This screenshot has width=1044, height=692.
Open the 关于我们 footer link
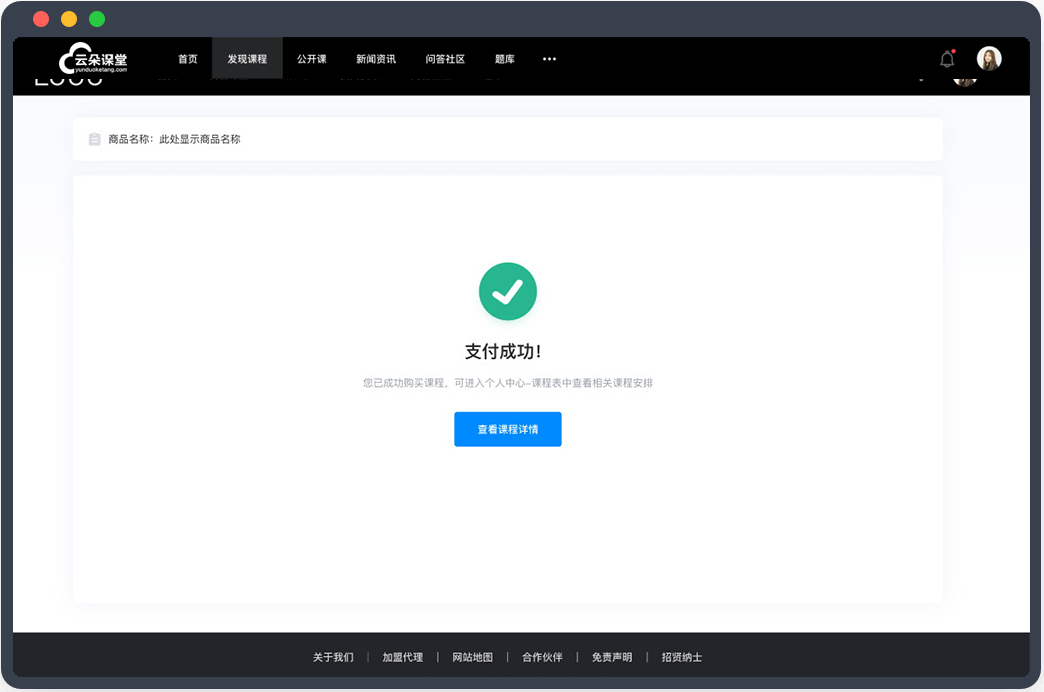click(x=333, y=657)
